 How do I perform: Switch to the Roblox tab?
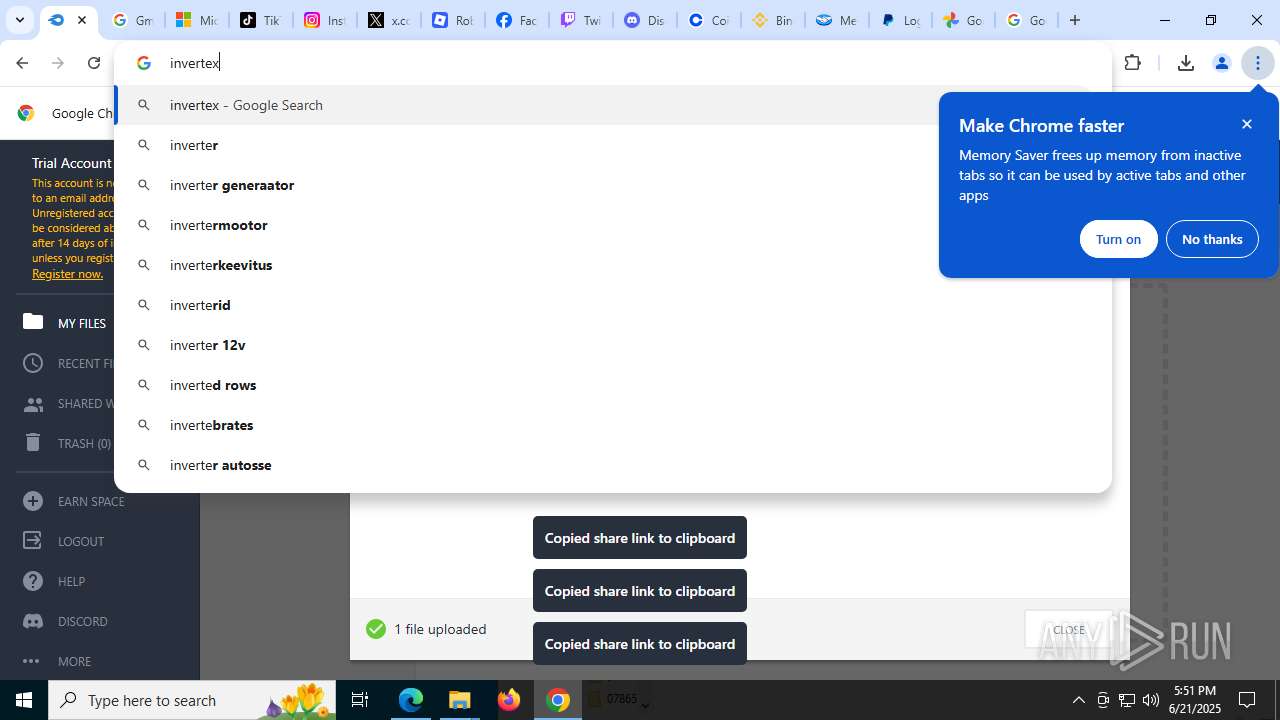[452, 20]
